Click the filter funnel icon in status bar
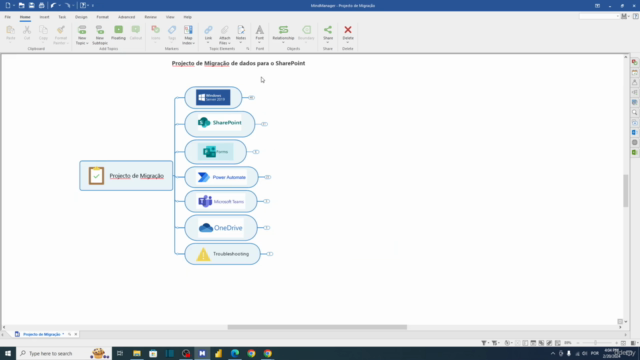Screen dimensions: 640x360 pyautogui.click(x=484, y=343)
